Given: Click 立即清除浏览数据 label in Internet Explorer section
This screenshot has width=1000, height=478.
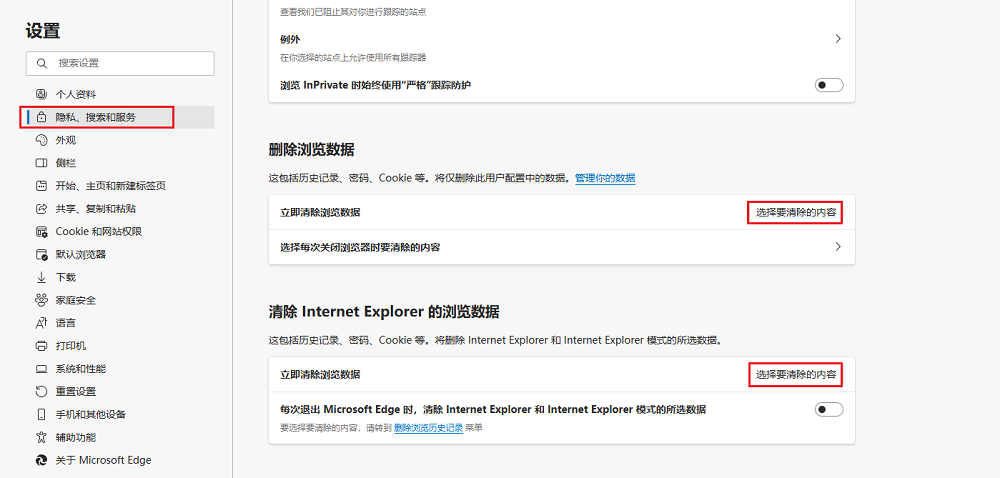Looking at the screenshot, I should point(320,375).
